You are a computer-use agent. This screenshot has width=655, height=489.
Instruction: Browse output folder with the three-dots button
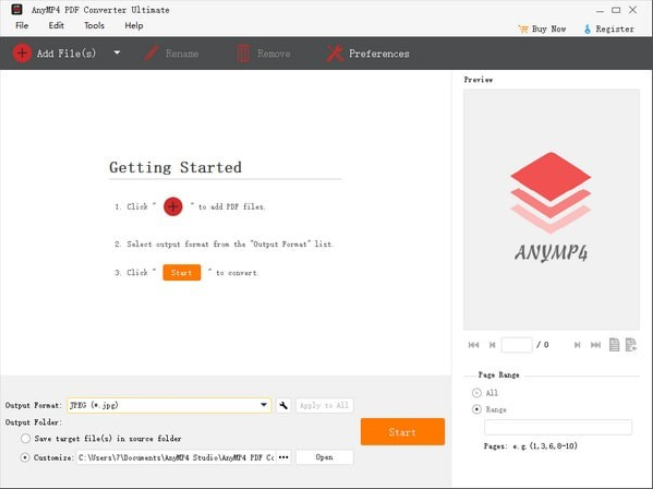284,457
